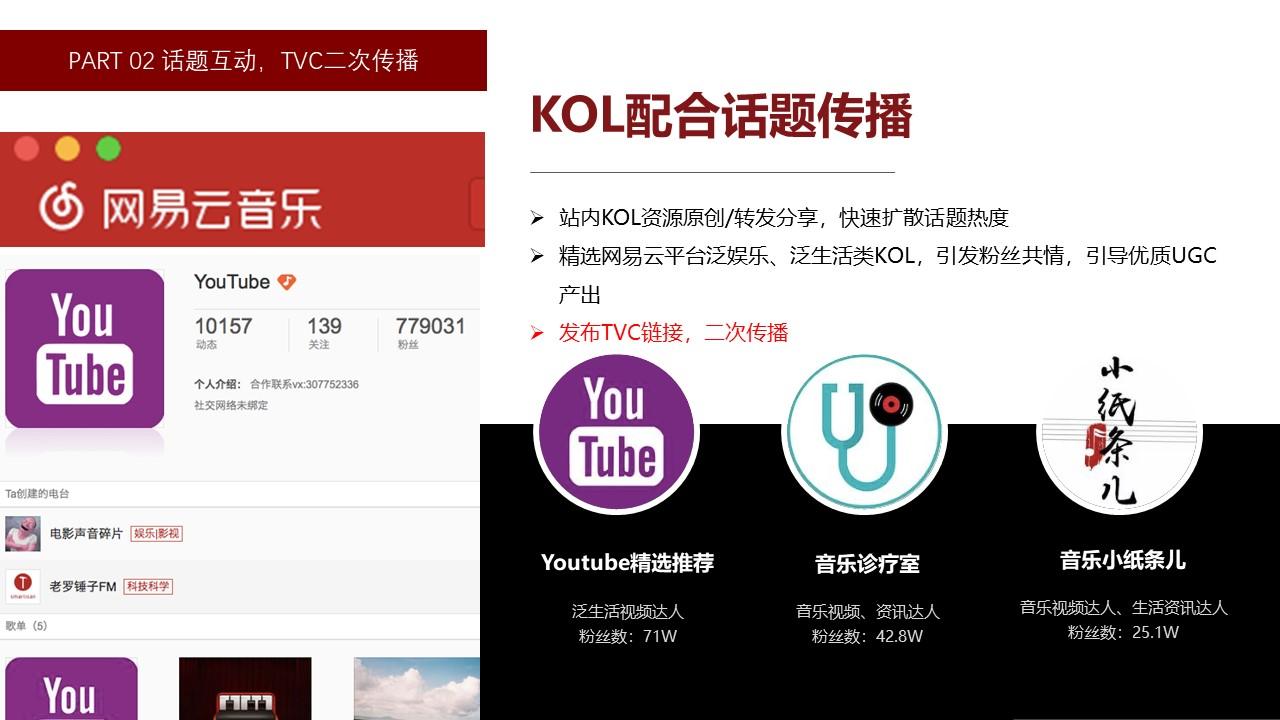Select the 音乐诊疗室 name label
The image size is (1280, 720).
click(x=867, y=564)
